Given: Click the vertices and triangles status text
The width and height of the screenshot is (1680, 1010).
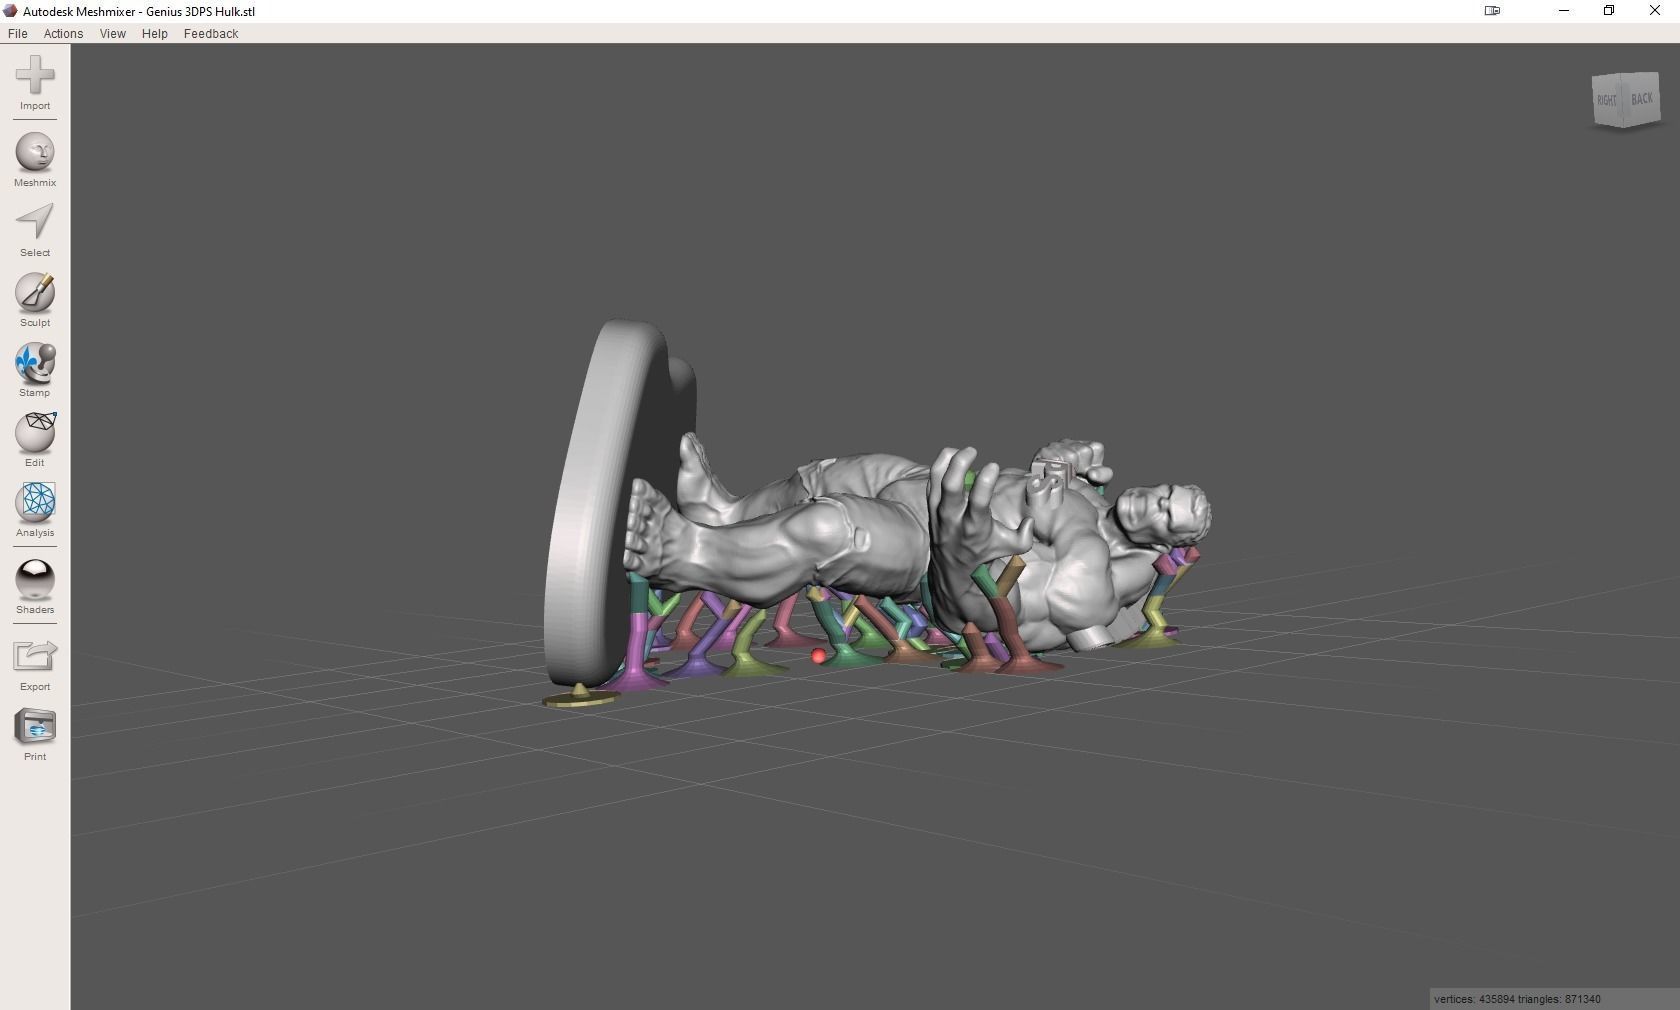Looking at the screenshot, I should pos(1517,999).
